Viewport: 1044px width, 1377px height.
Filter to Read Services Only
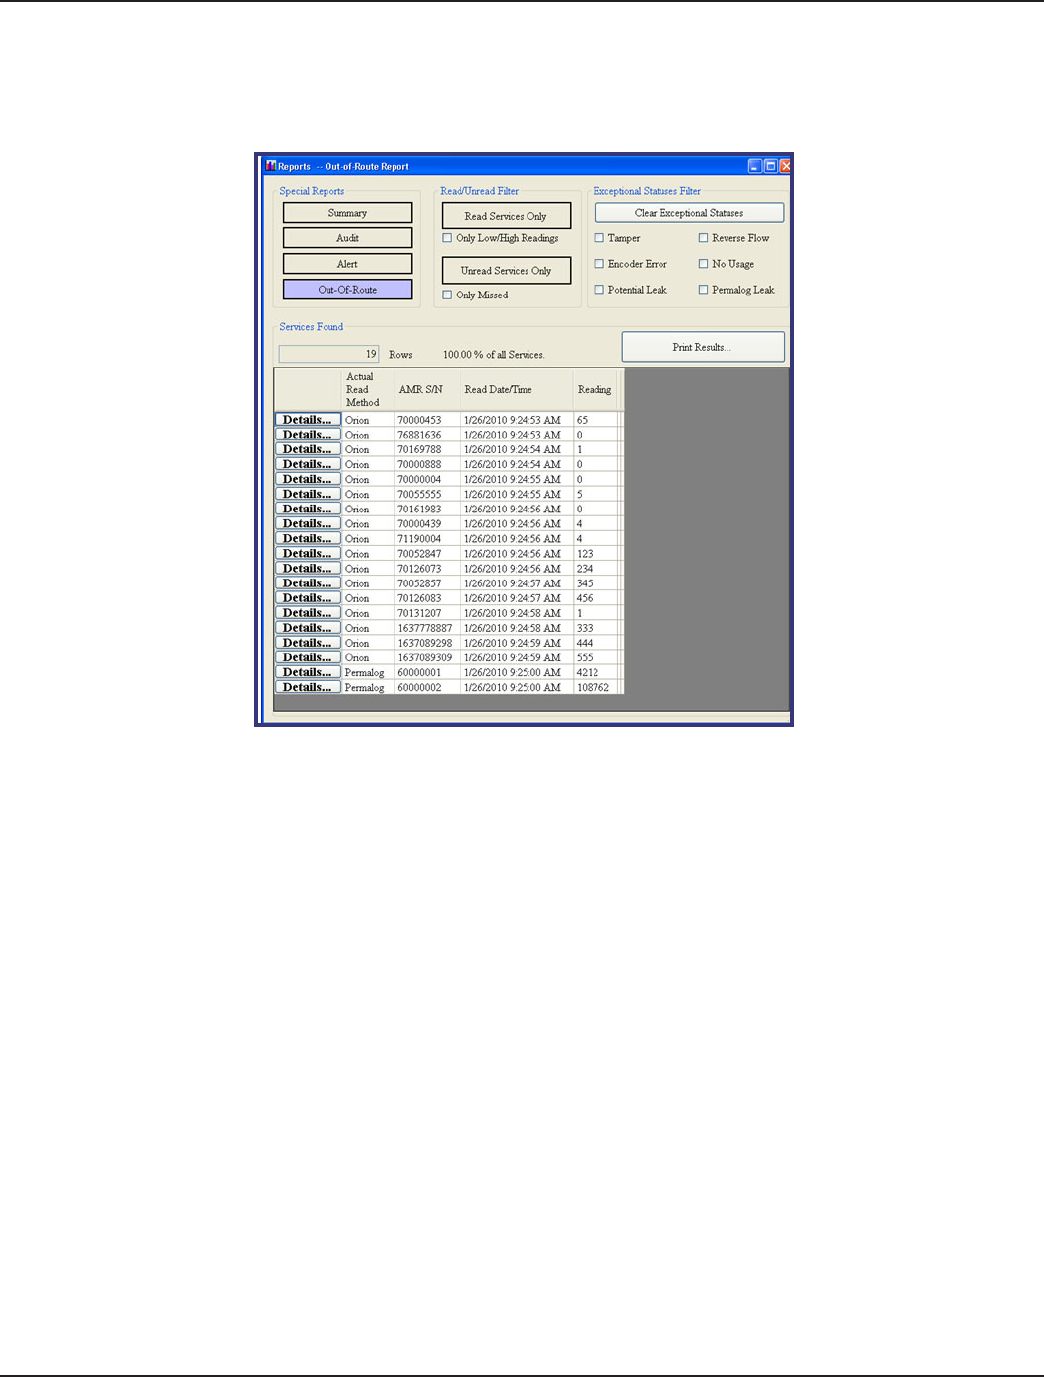click(506, 216)
